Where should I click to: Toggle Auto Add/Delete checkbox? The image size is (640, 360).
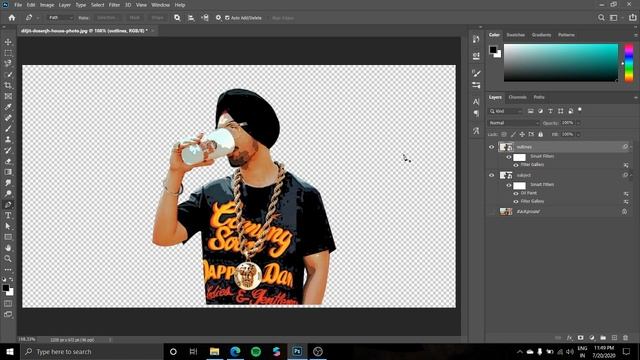227,18
